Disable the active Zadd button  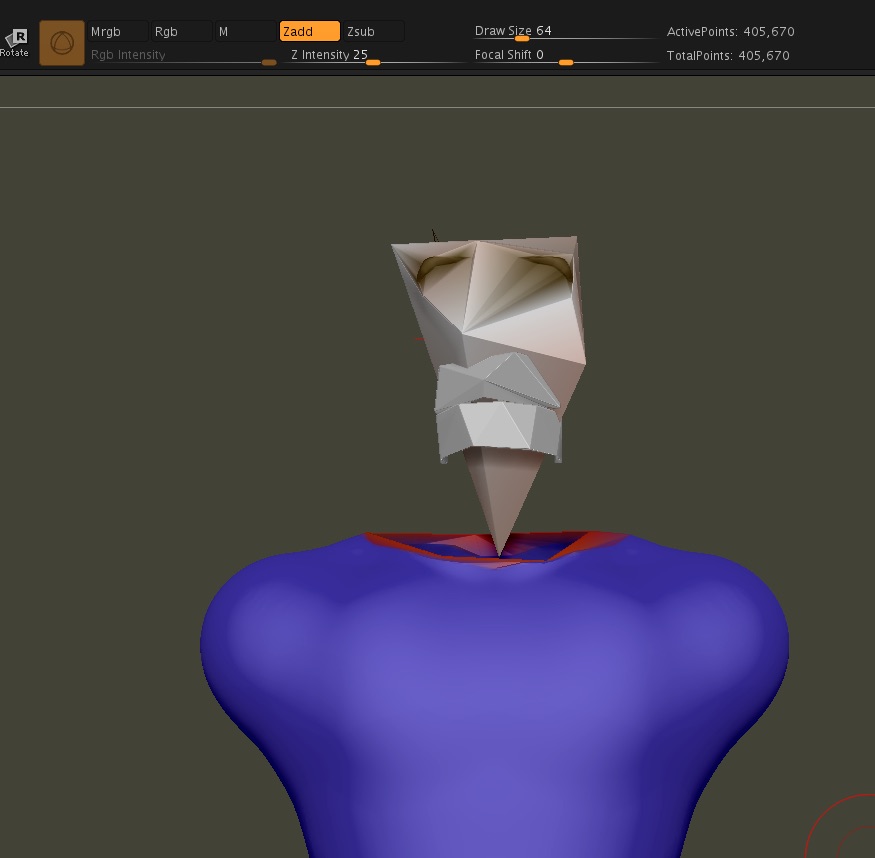pyautogui.click(x=309, y=32)
